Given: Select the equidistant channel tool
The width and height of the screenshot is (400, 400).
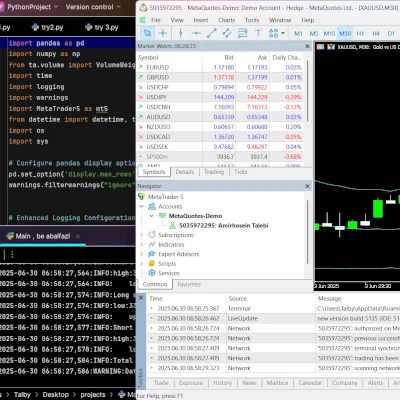Looking at the screenshot, I should (x=227, y=33).
